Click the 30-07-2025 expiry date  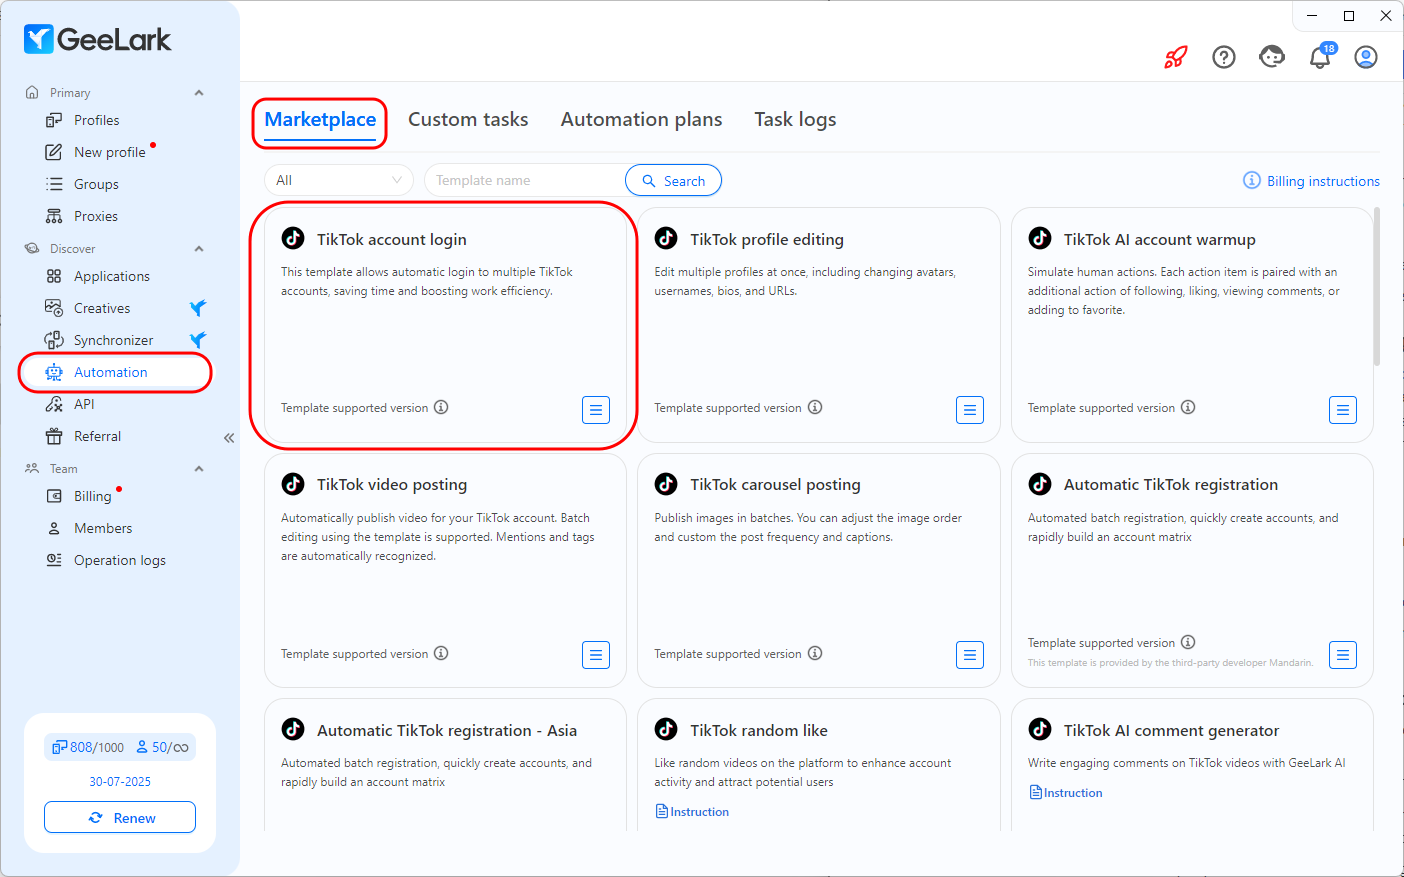click(120, 782)
